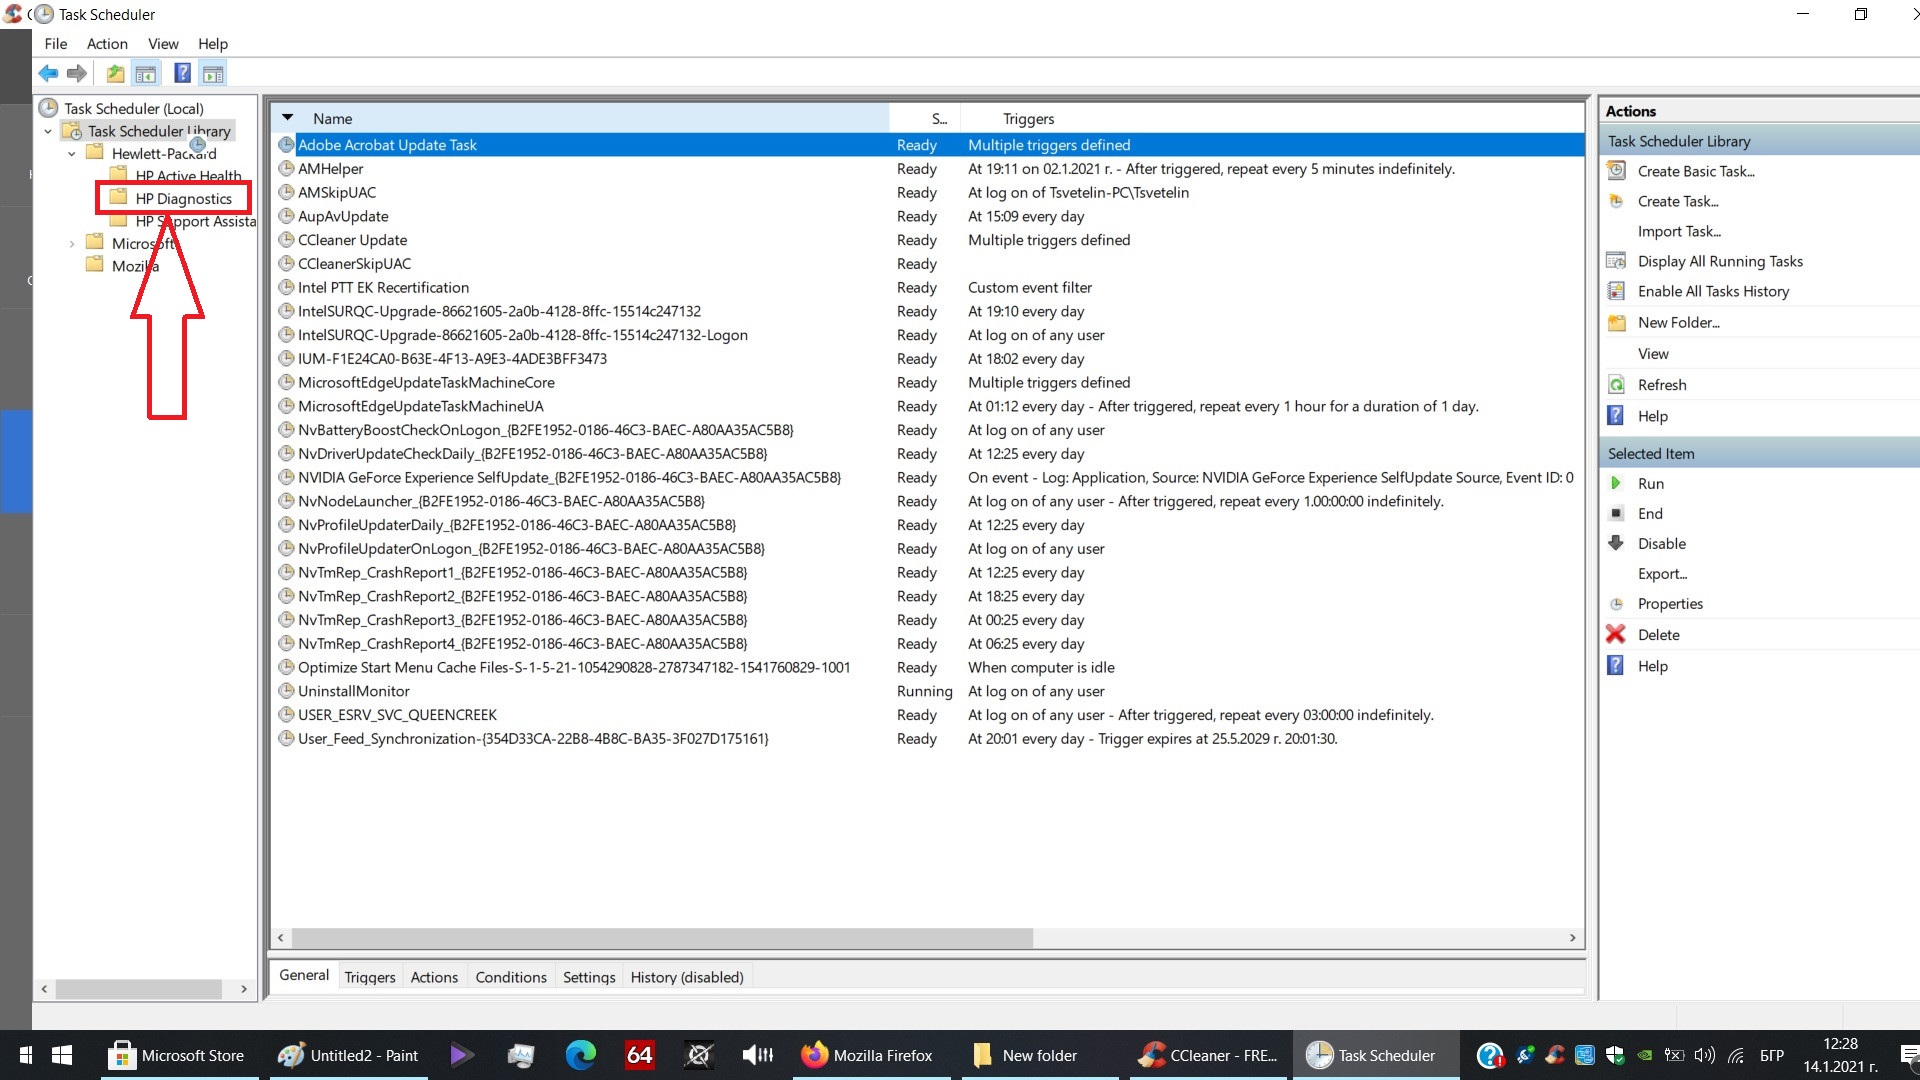The width and height of the screenshot is (1920, 1080).
Task: Click Help under Selected Item
Action: point(1653,666)
